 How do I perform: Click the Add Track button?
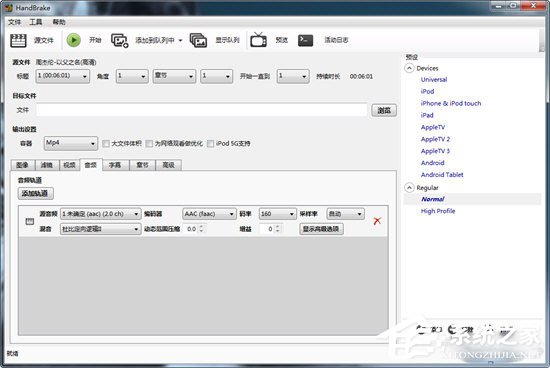coord(35,193)
